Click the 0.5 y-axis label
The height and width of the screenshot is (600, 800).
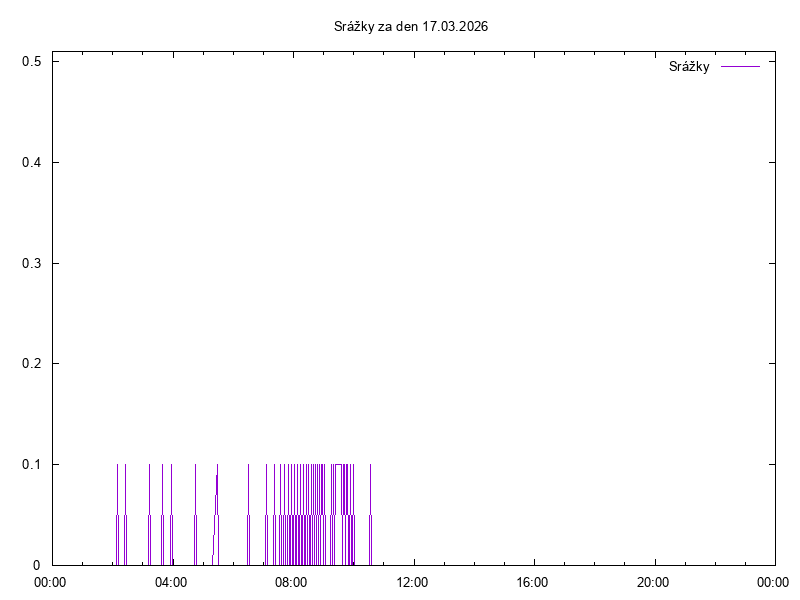click(31, 62)
